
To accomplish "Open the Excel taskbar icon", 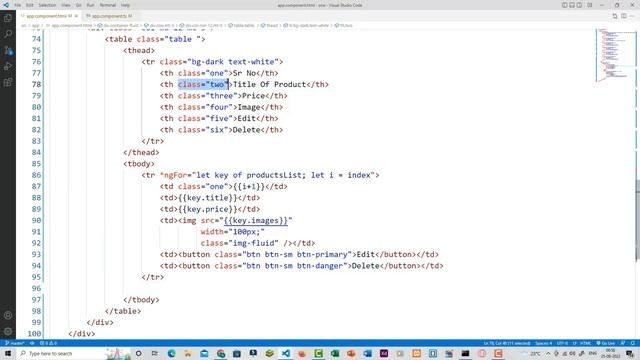I will pos(335,353).
